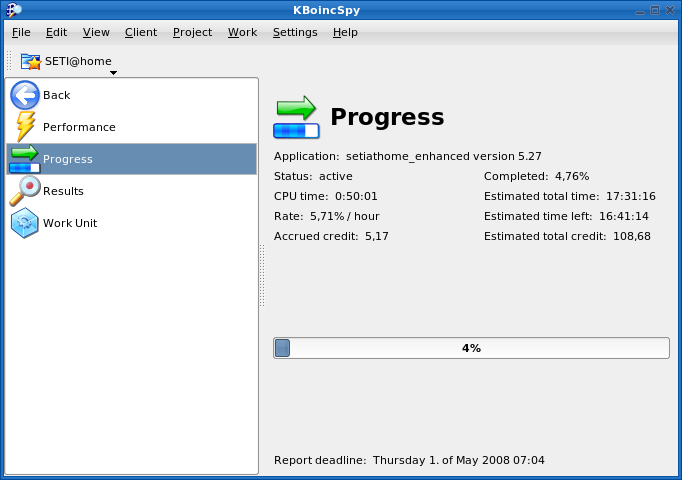Click the Progress green arrow sidebar icon

24,159
